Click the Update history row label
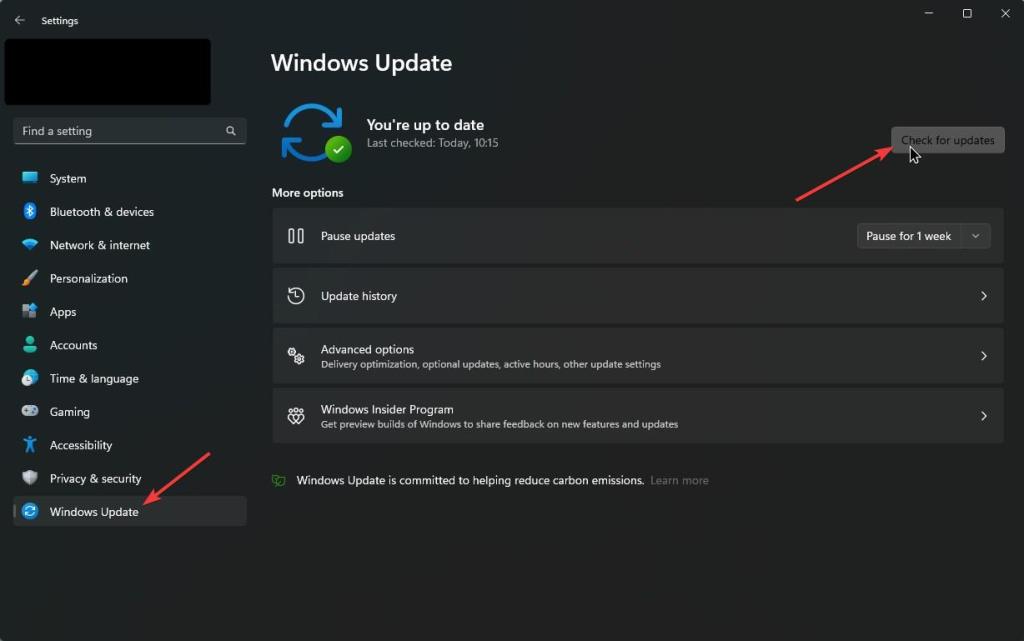 pyautogui.click(x=359, y=296)
